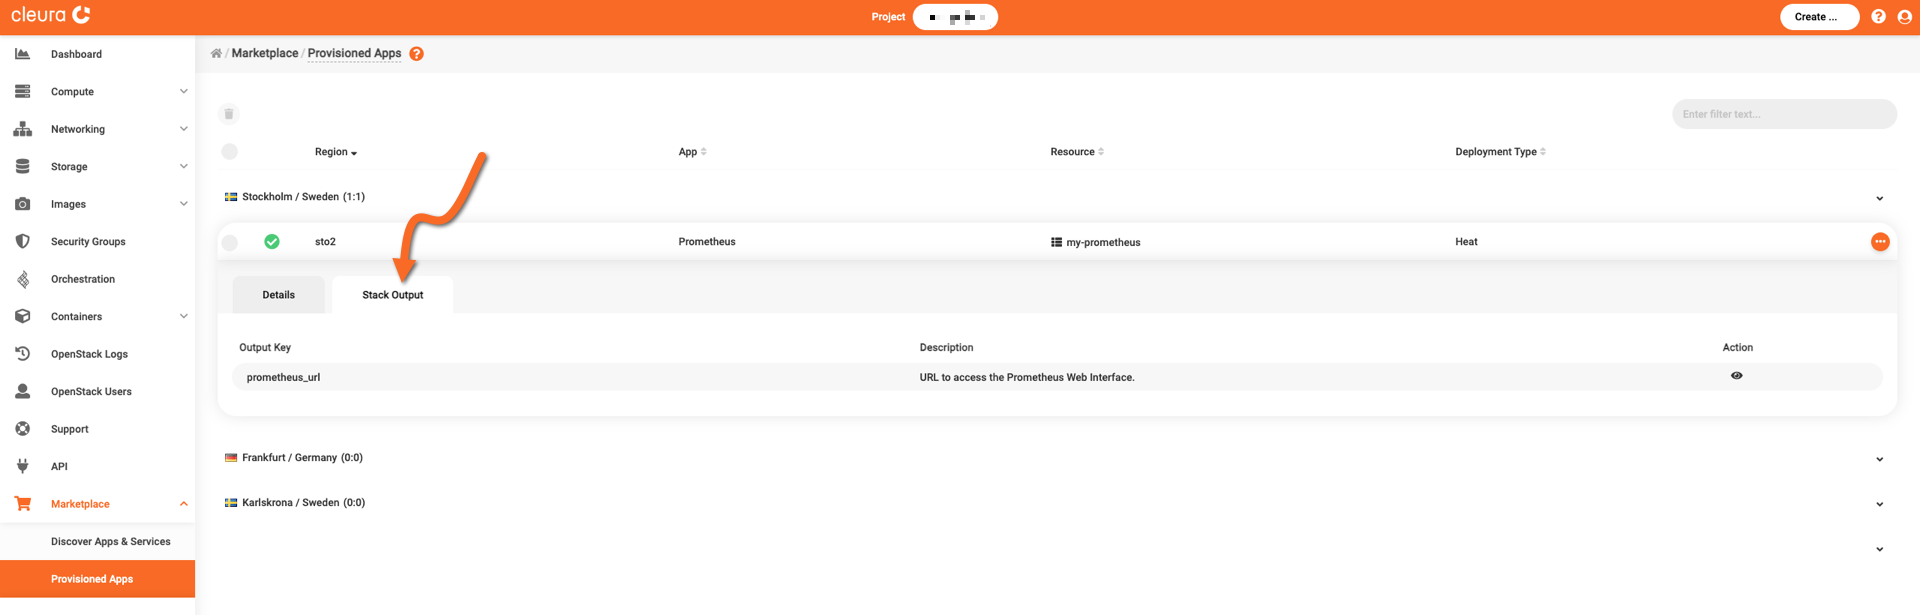Reveal the prometheus_url value with eye icon
Screen dimensions: 1920x615
[x=1736, y=376]
